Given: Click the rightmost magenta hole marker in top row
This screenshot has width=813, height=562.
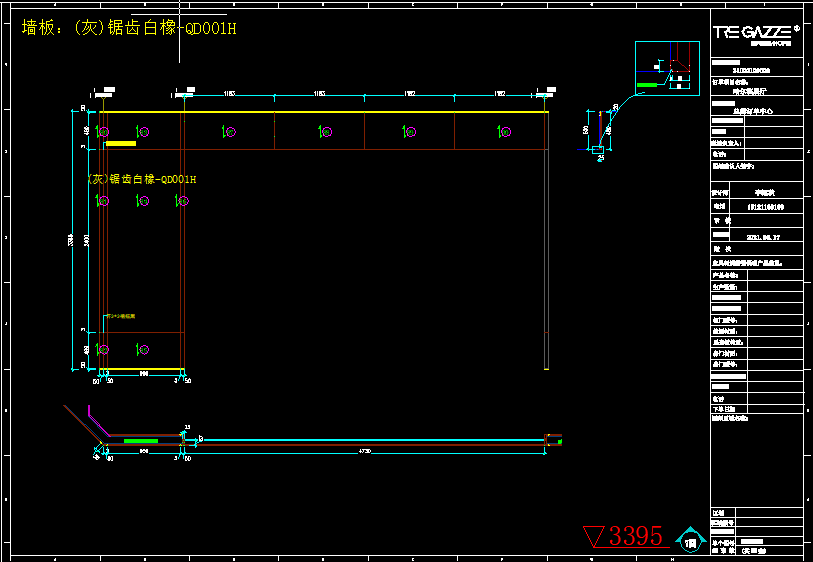Looking at the screenshot, I should click(x=501, y=131).
